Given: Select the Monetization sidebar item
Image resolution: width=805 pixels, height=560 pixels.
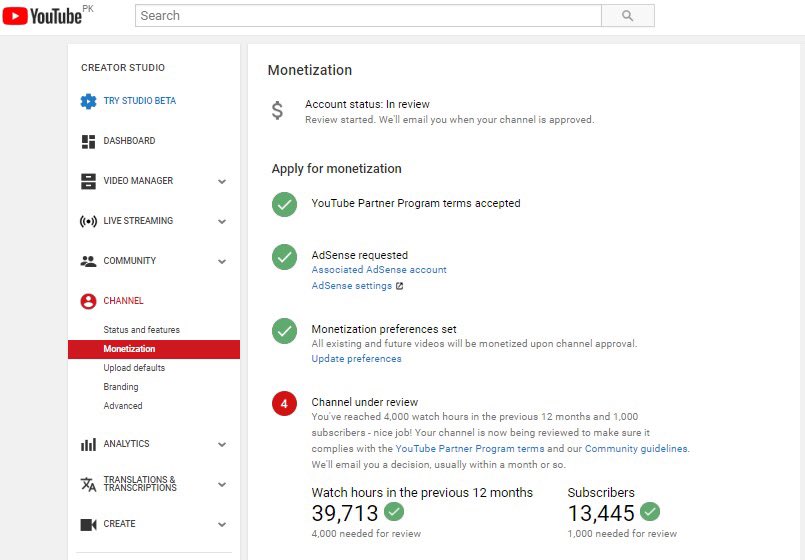Looking at the screenshot, I should click(154, 349).
